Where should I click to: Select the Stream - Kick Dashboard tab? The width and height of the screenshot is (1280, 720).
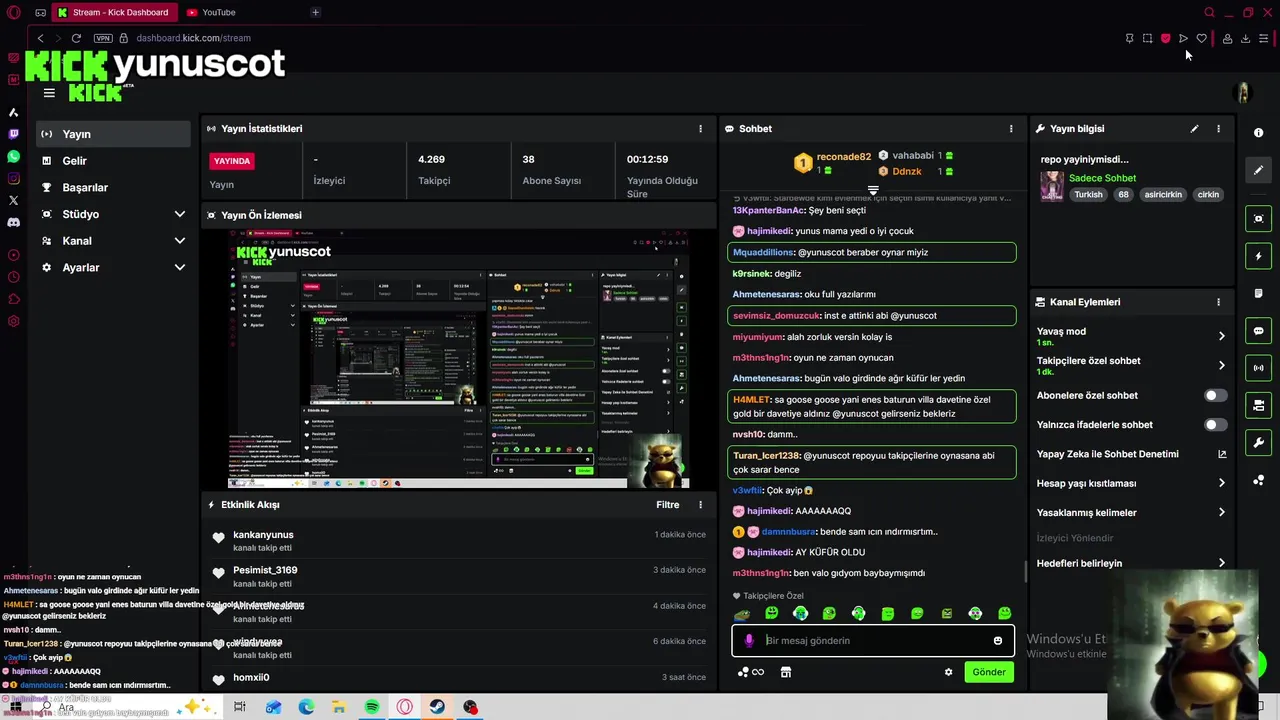(115, 12)
